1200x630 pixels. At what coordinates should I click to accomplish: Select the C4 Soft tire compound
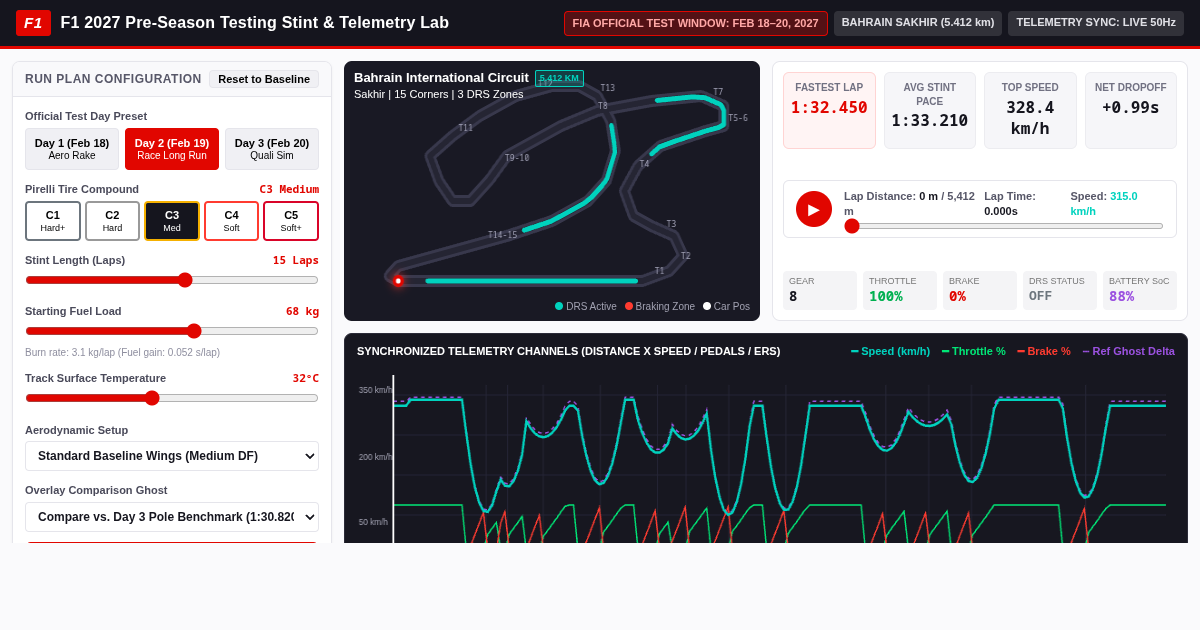[x=231, y=221]
